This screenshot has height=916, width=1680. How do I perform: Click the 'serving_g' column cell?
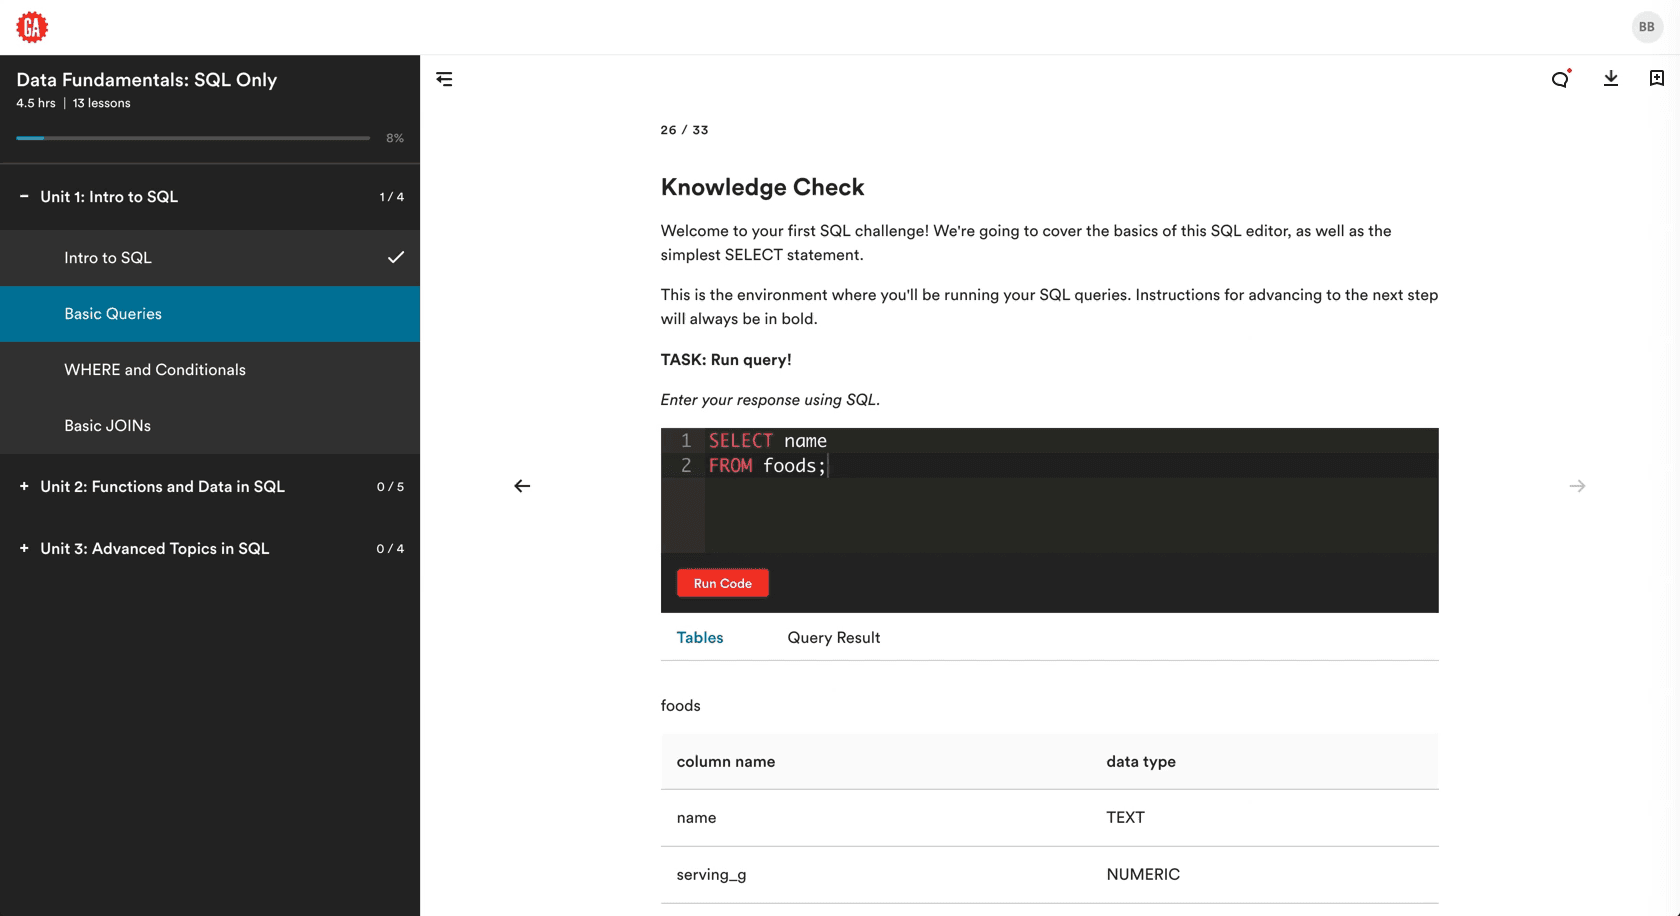point(711,875)
